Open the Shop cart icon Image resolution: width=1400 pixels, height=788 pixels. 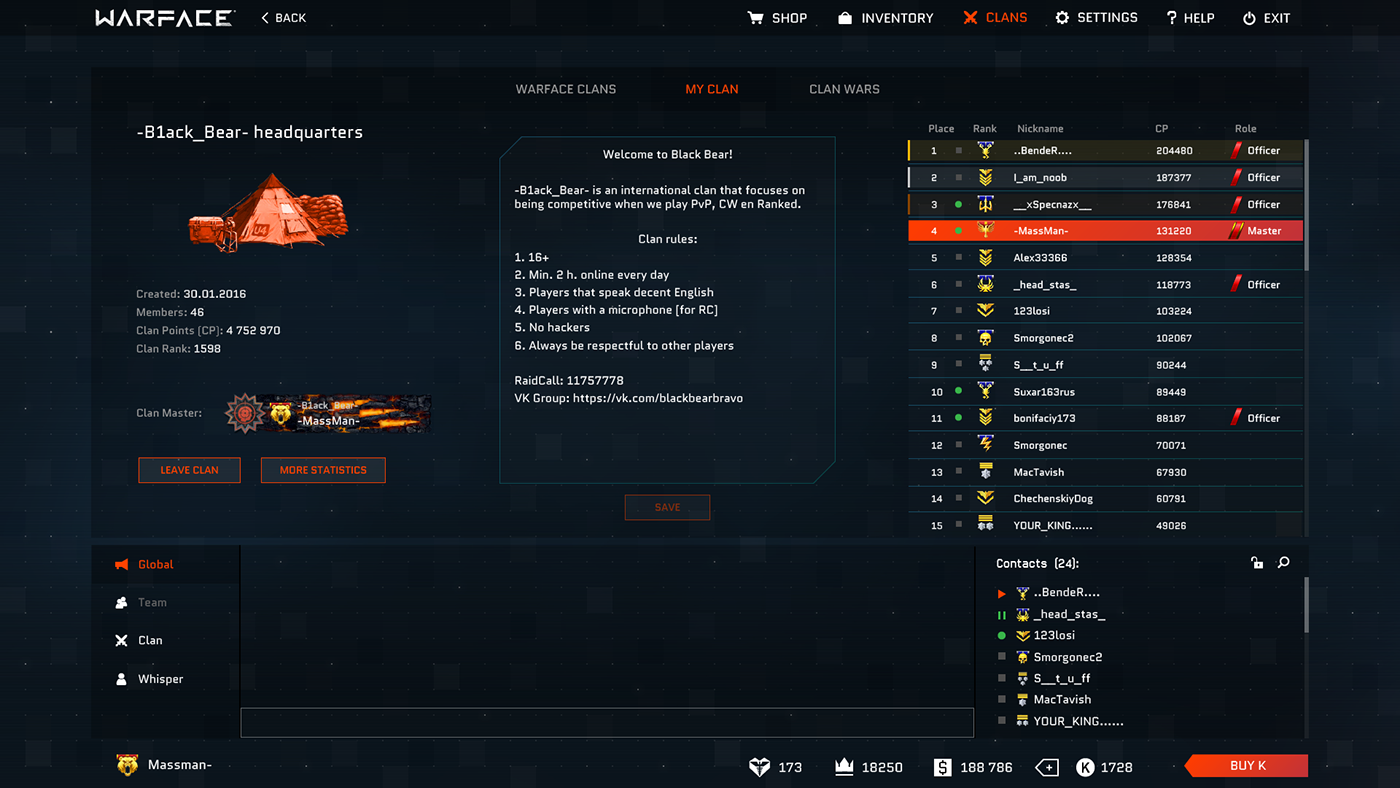click(755, 18)
